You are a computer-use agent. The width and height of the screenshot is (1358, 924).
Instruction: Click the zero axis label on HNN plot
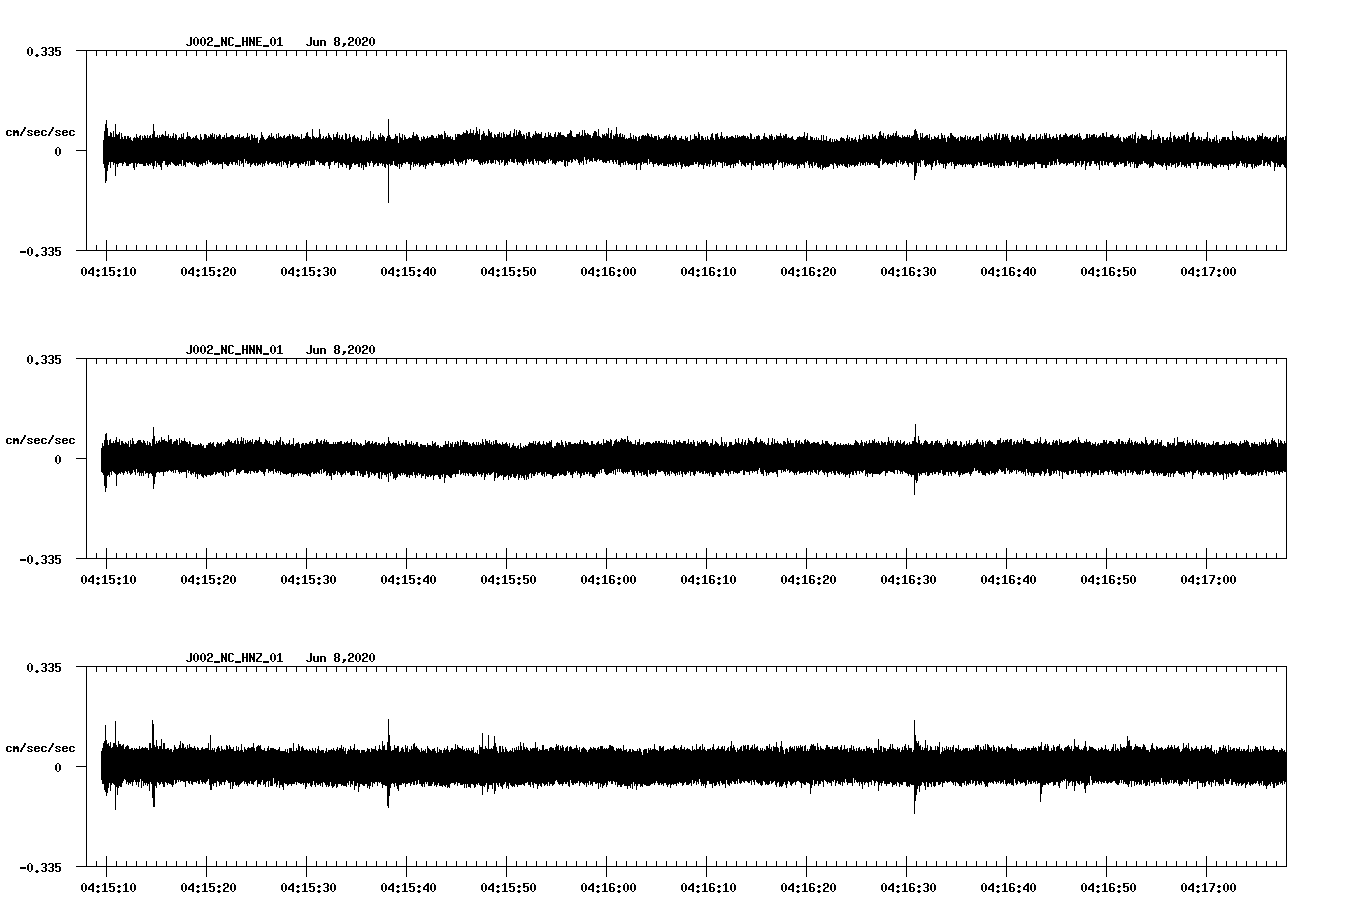coord(58,460)
